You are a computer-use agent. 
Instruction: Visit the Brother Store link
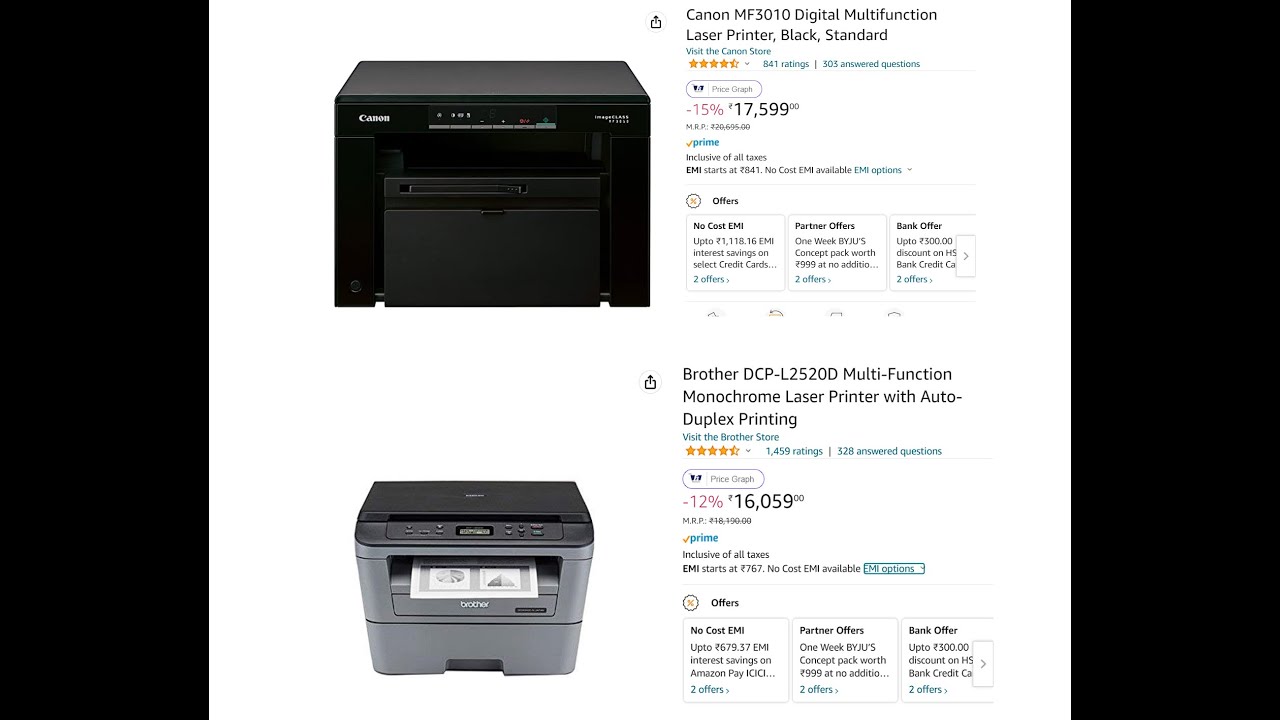[730, 437]
